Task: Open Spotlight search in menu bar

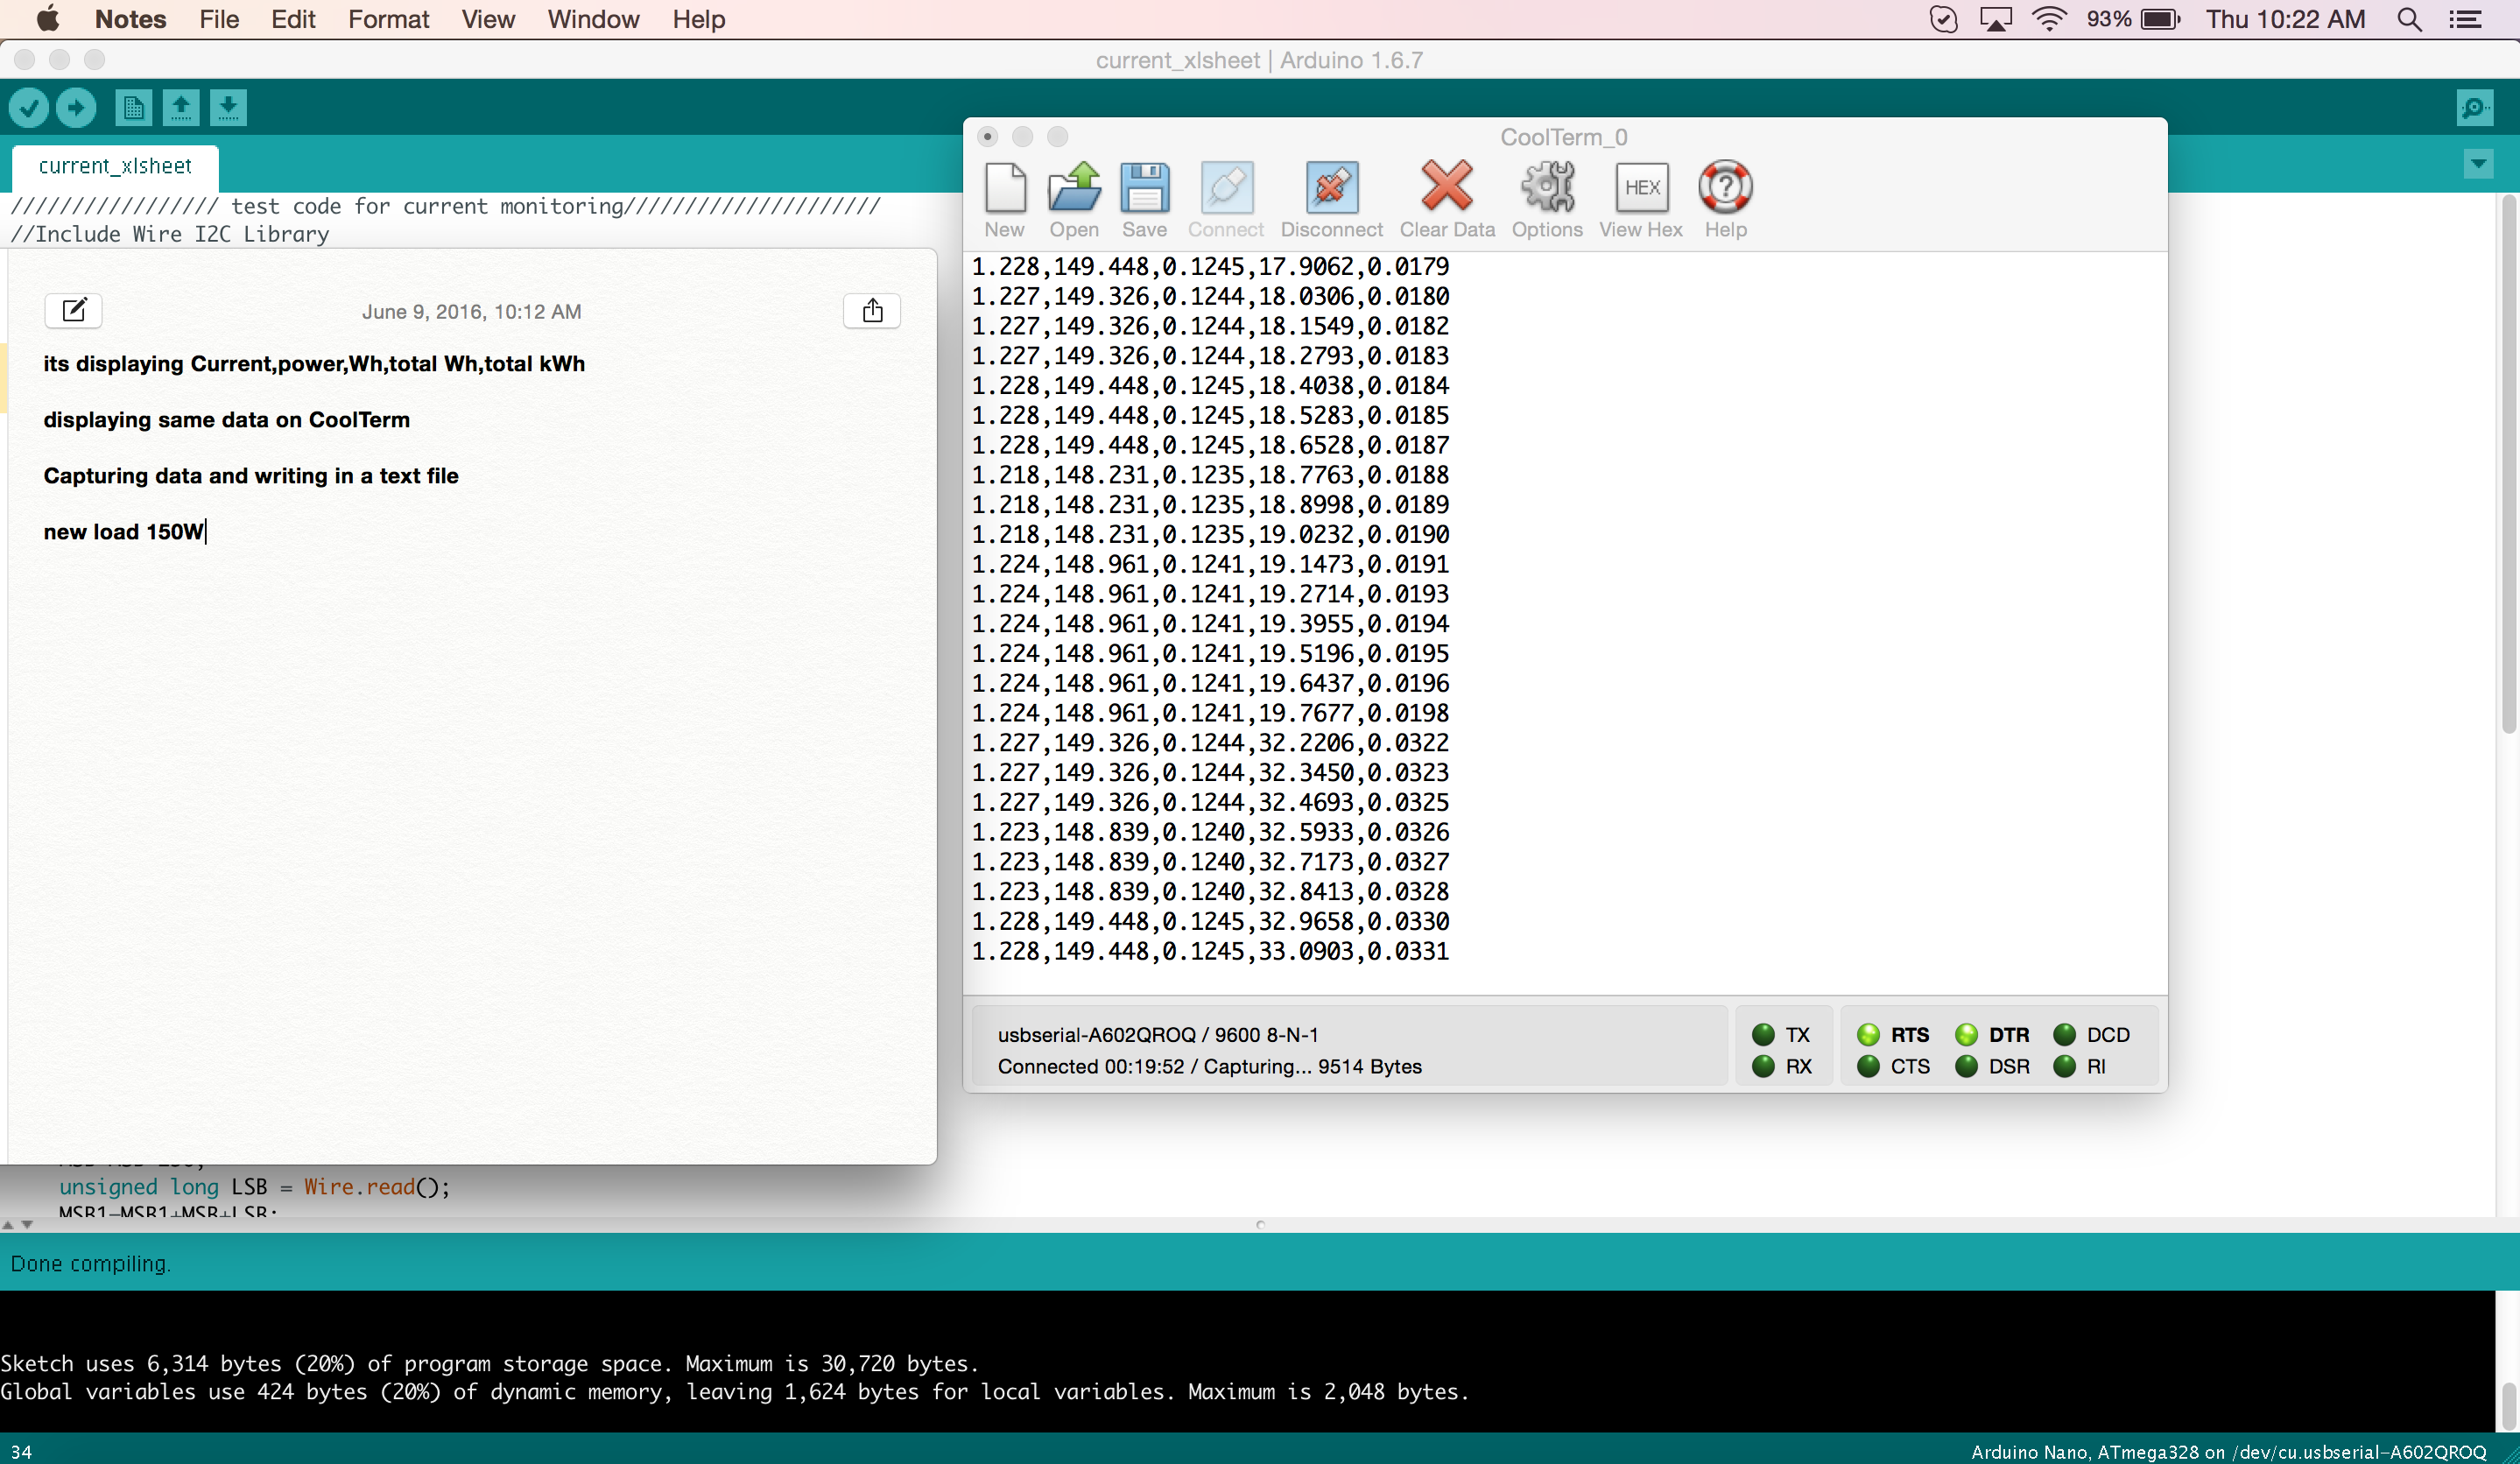Action: point(2410,19)
